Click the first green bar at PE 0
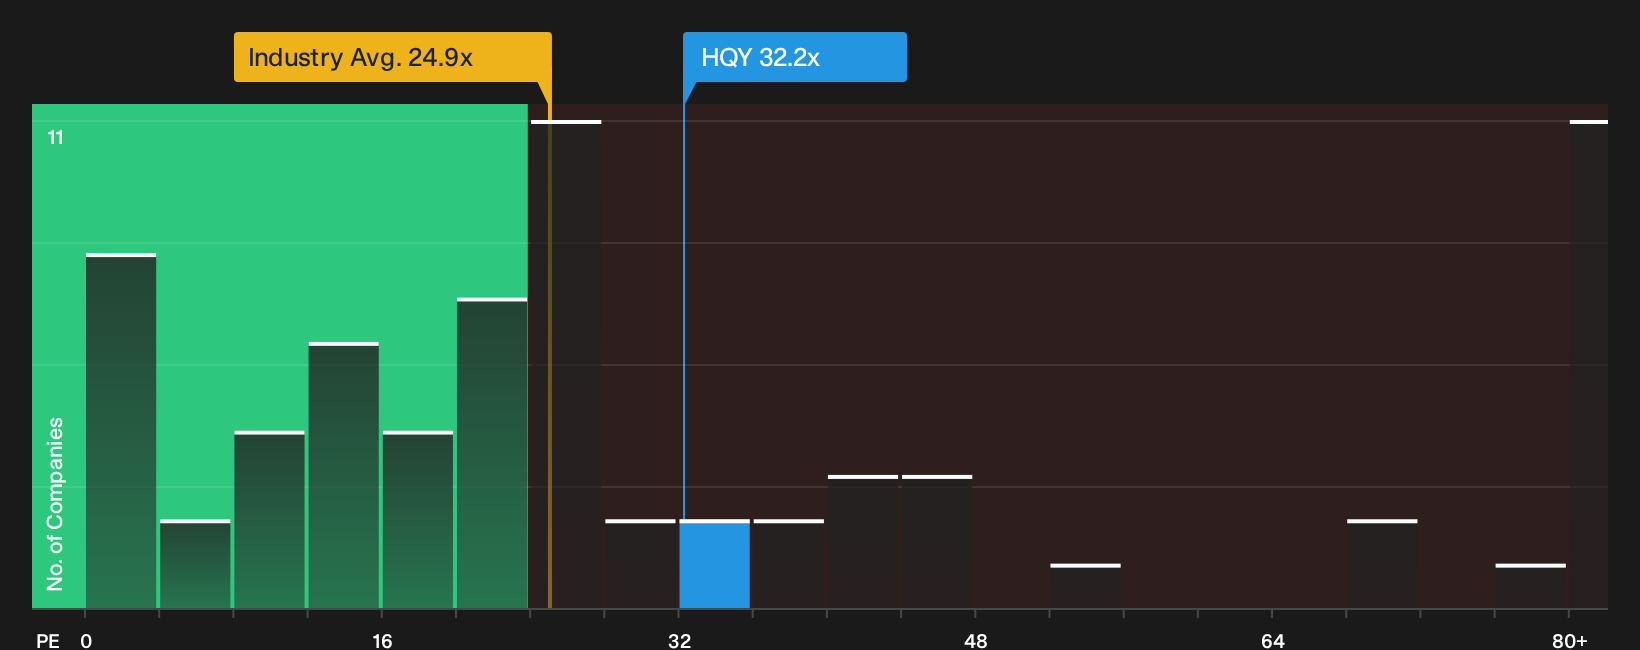Viewport: 1640px width, 650px height. click(x=121, y=431)
